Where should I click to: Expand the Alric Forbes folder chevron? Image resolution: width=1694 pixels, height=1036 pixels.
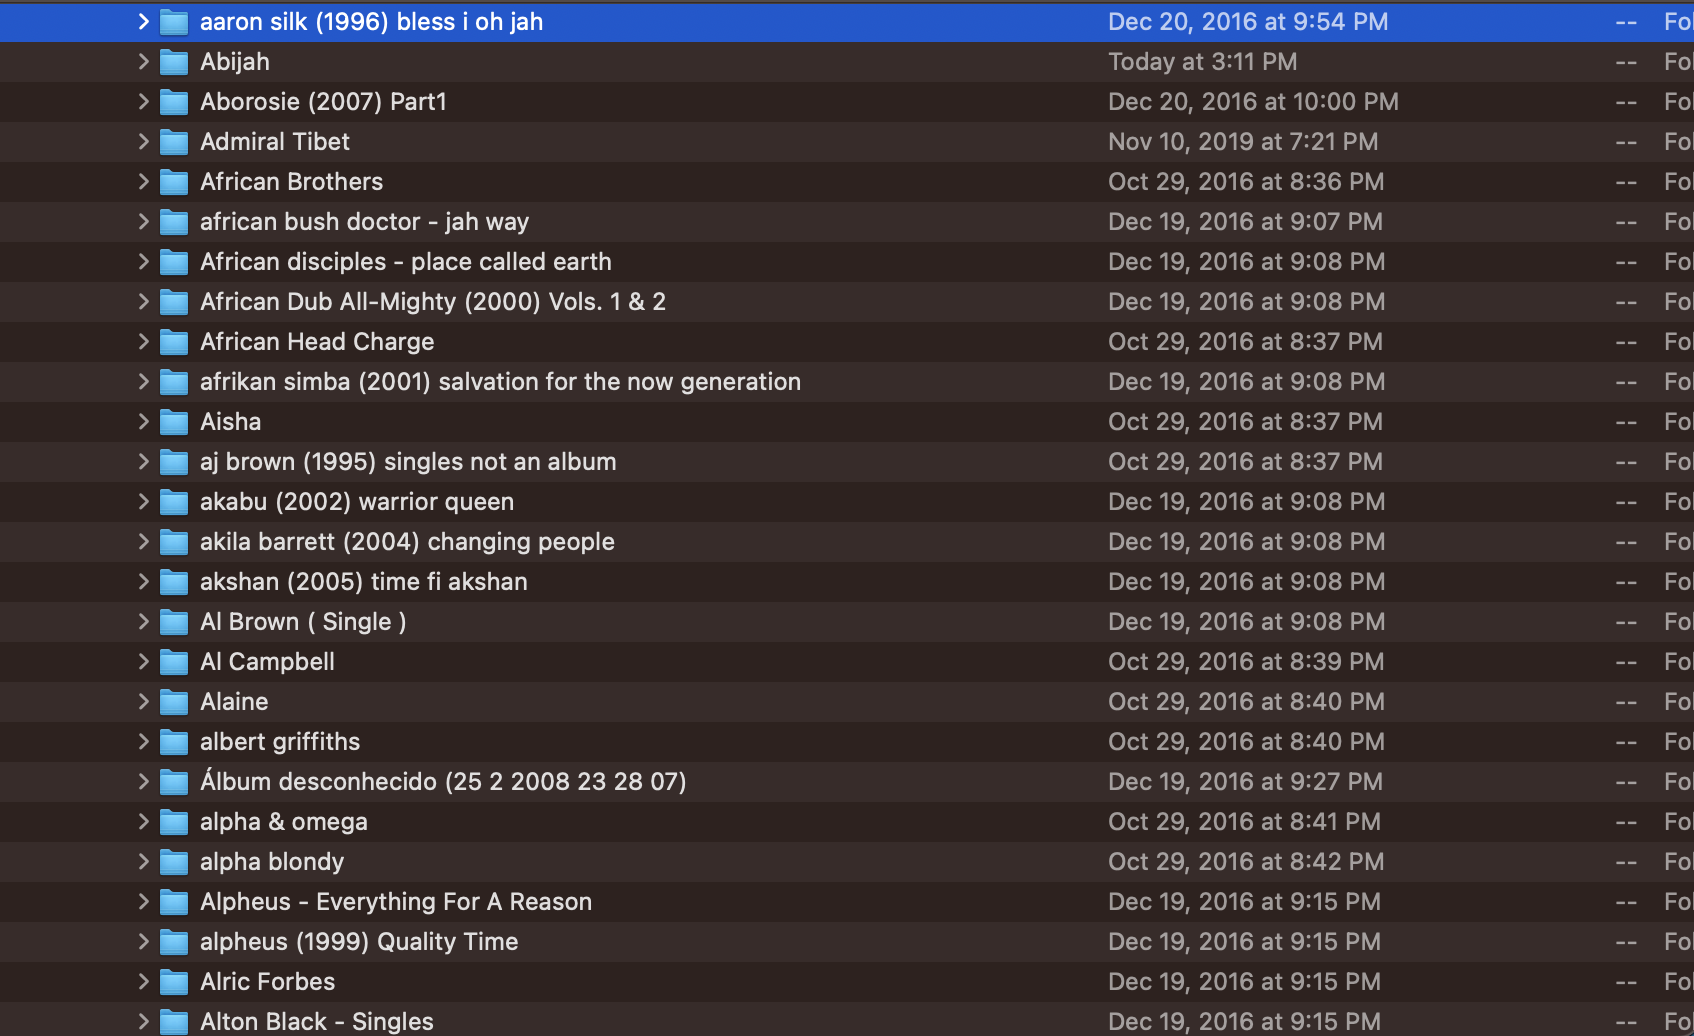tap(143, 981)
